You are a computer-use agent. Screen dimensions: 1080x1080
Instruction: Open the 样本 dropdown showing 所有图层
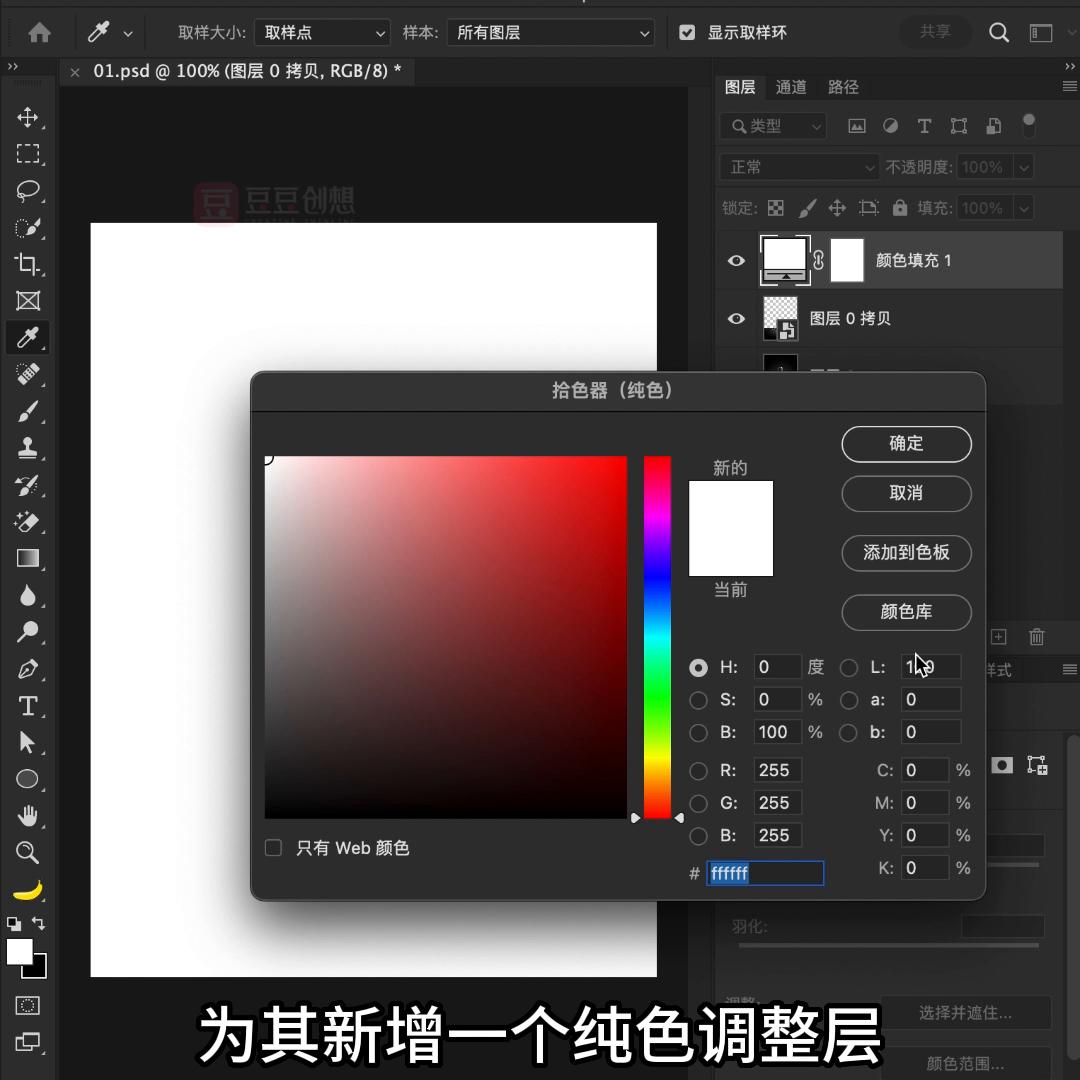[x=550, y=32]
